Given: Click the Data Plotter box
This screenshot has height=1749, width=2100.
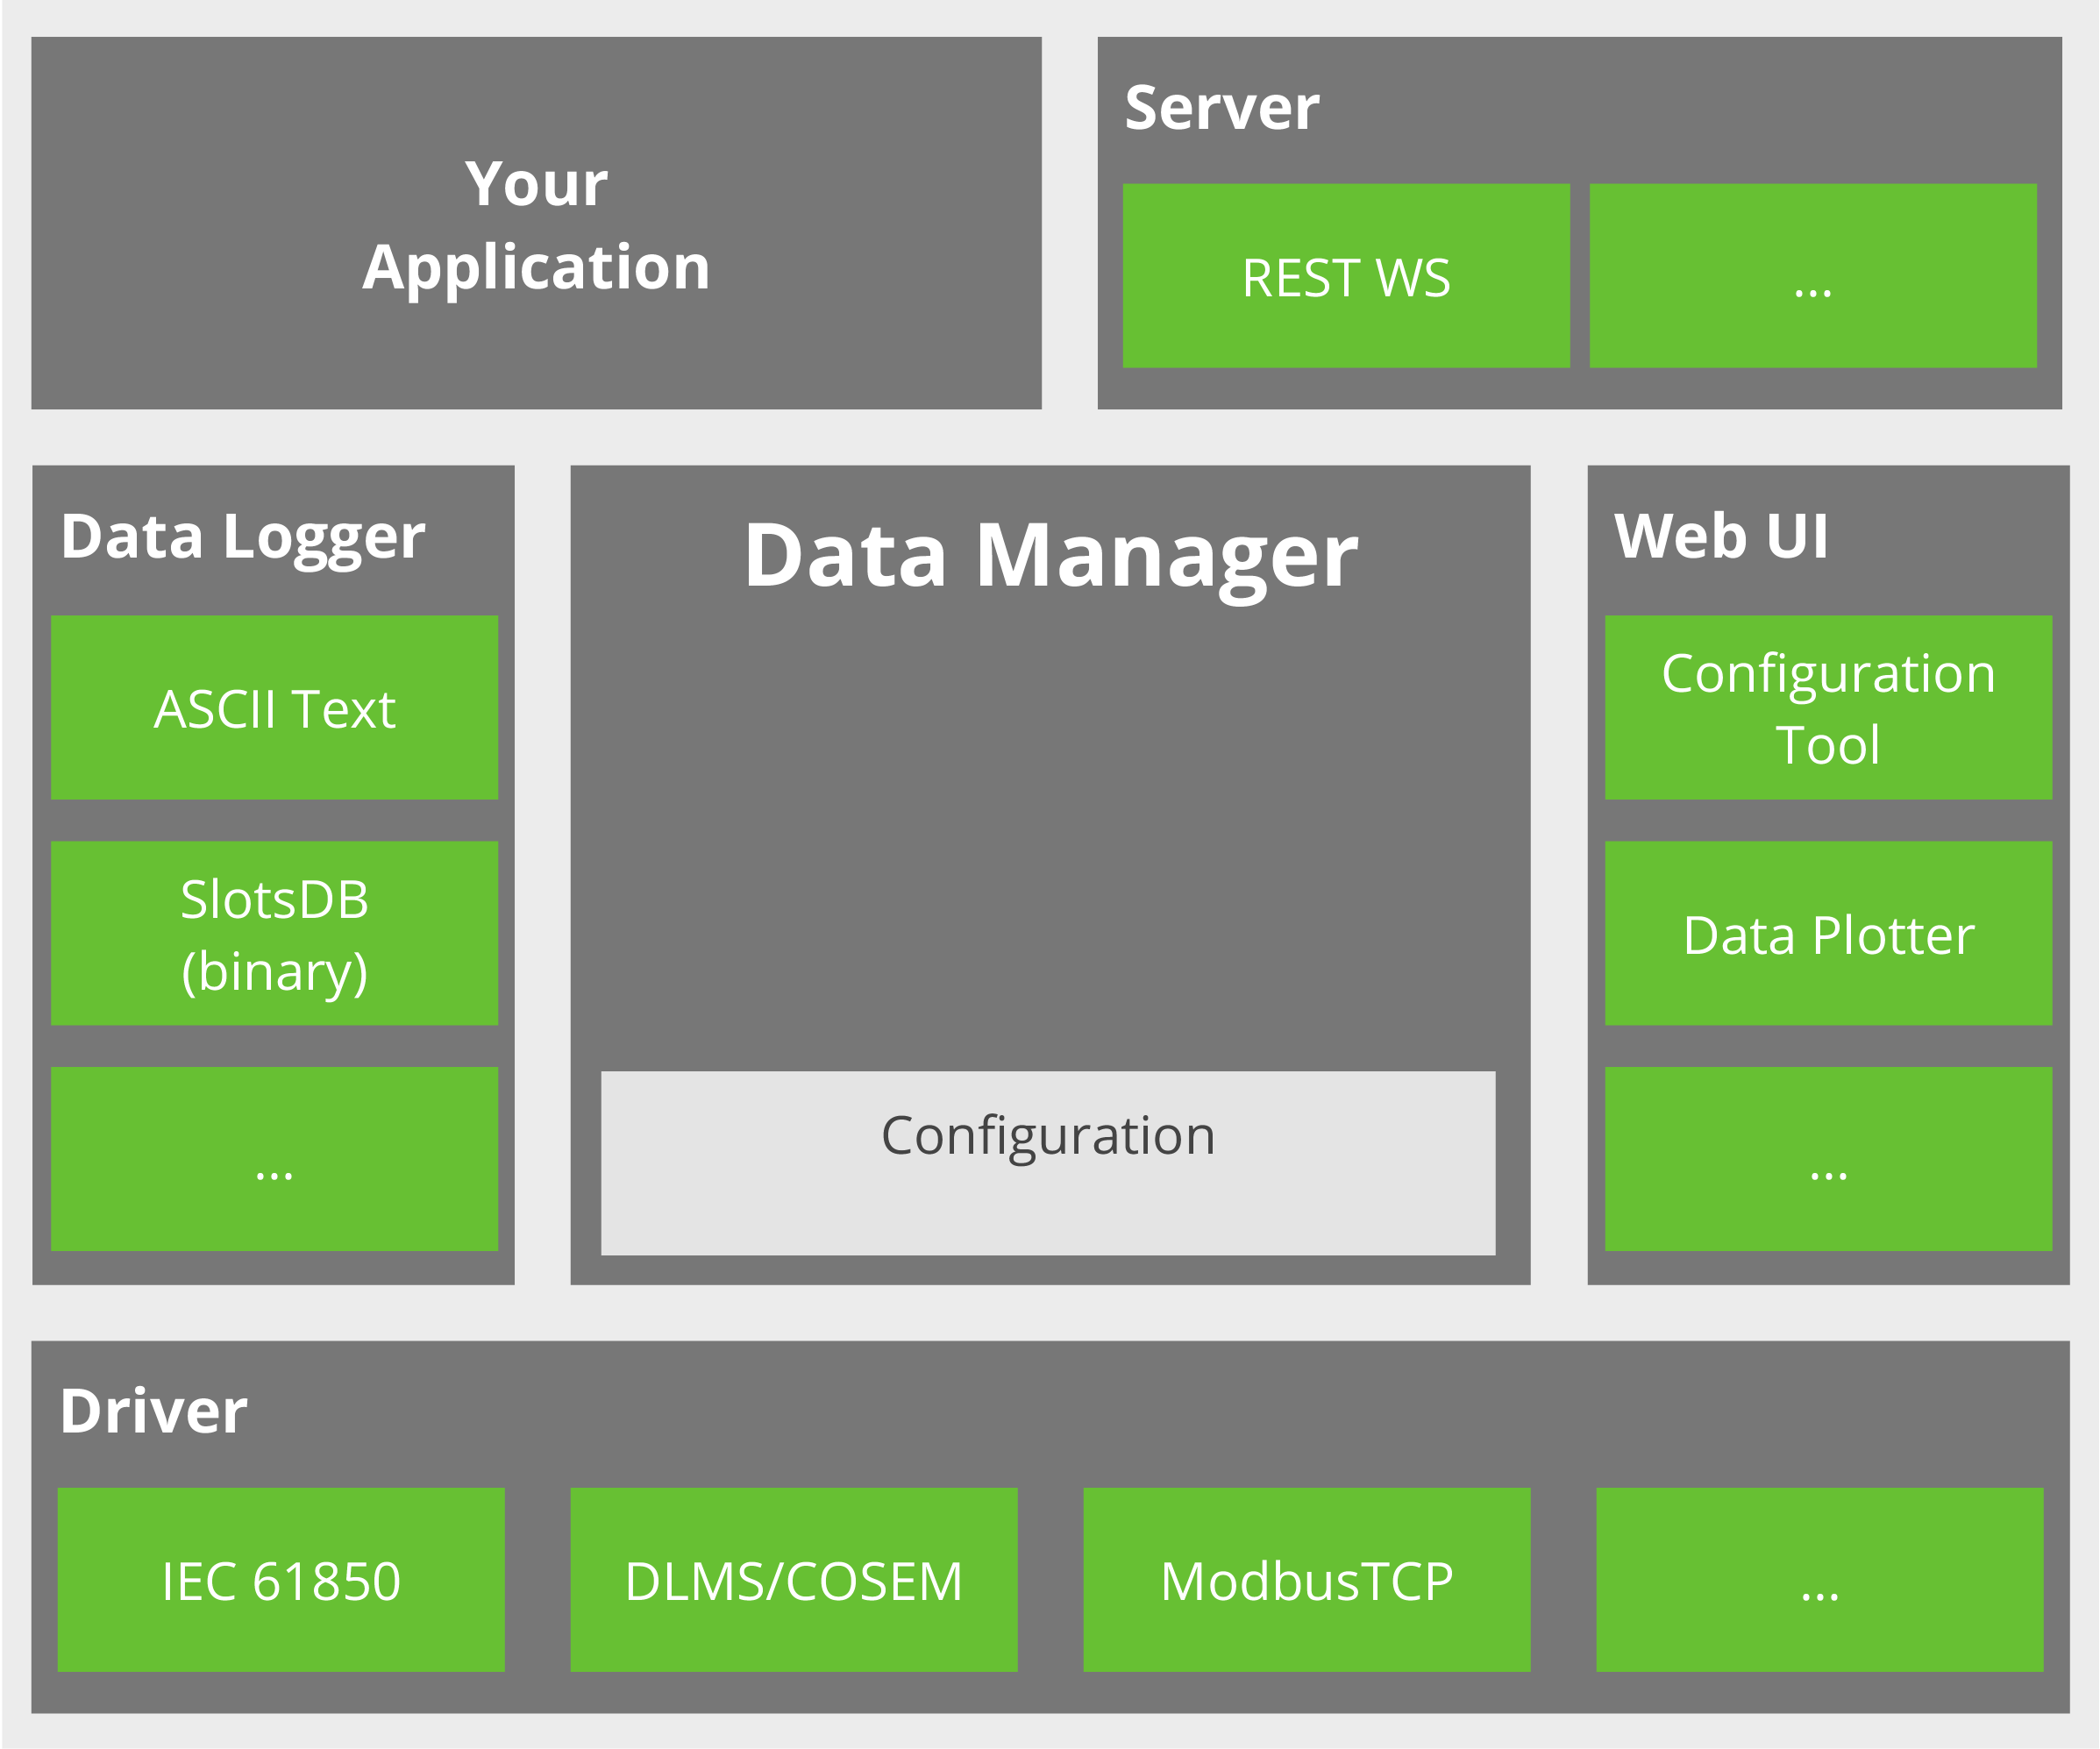Looking at the screenshot, I should (1828, 933).
